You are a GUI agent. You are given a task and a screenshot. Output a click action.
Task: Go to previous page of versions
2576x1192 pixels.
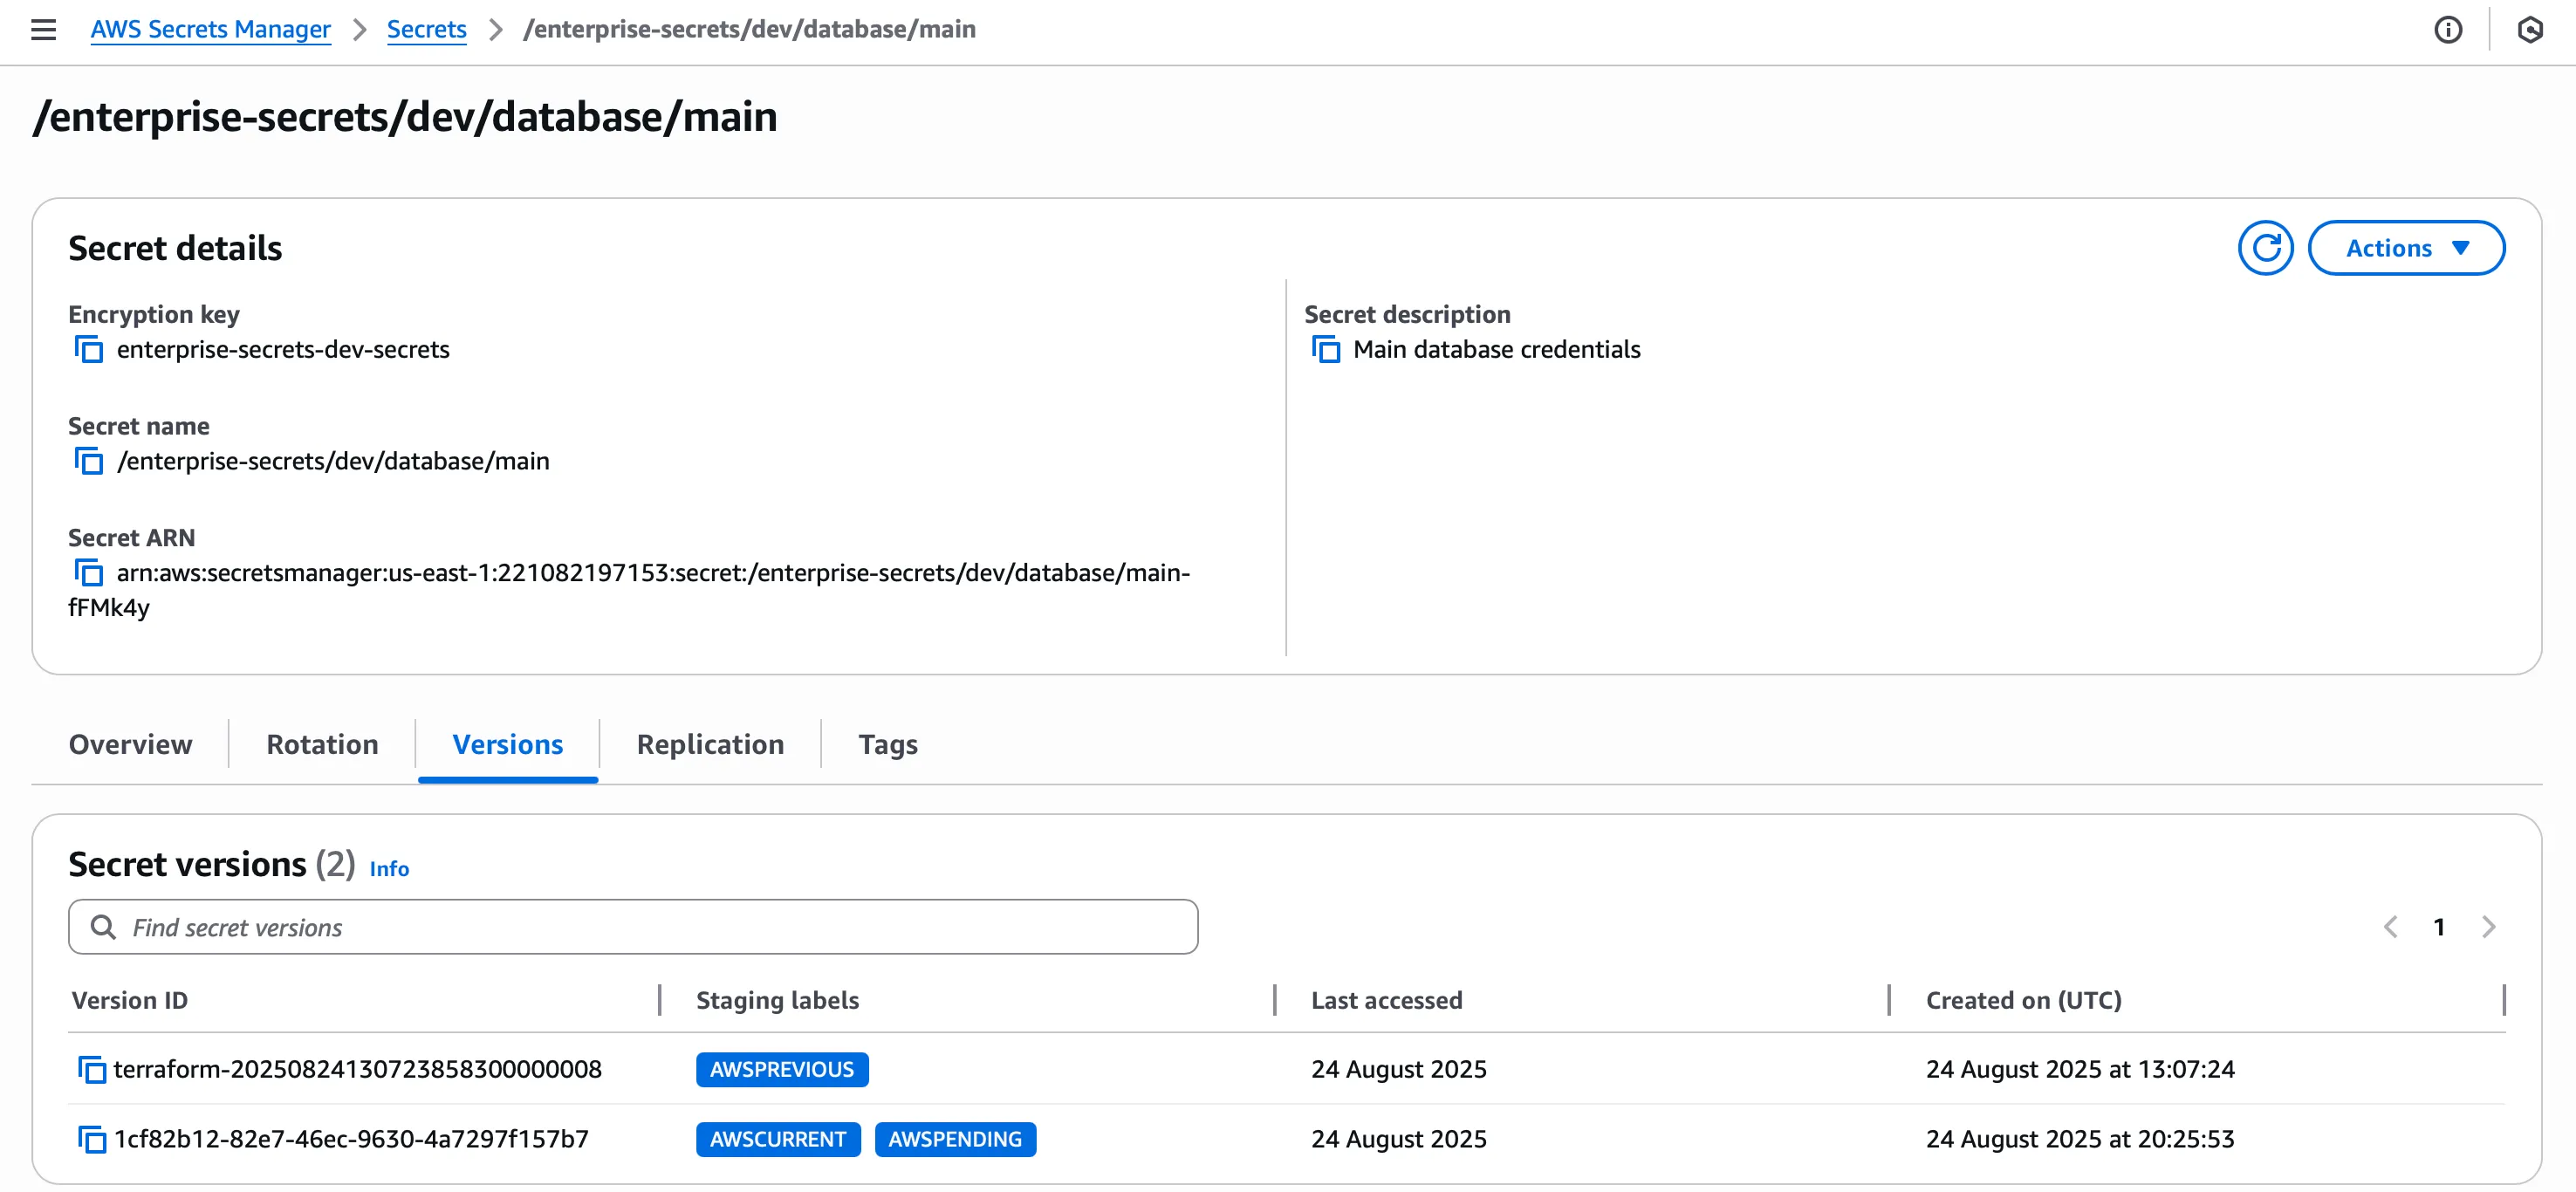2390,927
